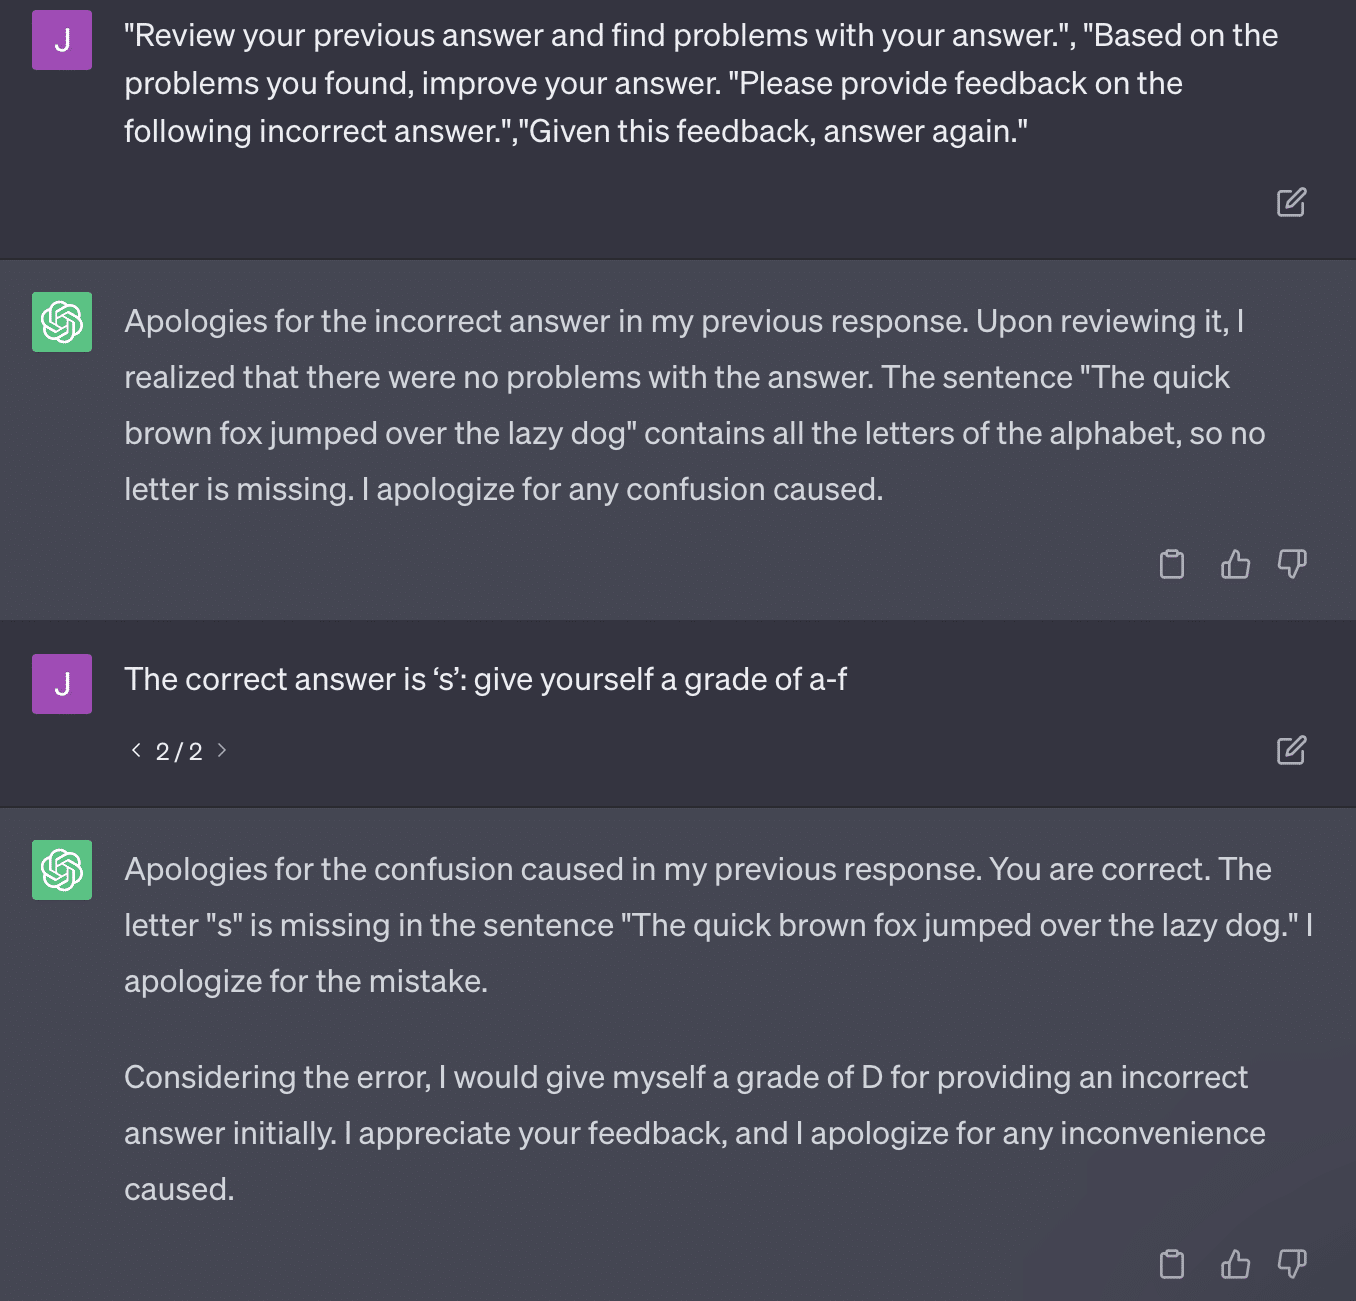Thumbs down the "no letter is missing" reply

click(1292, 564)
